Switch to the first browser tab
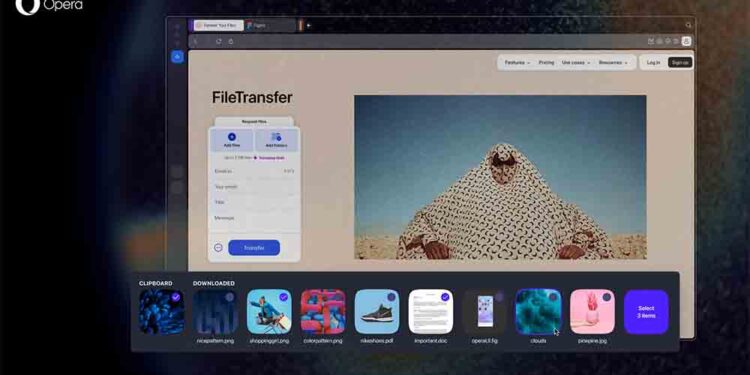This screenshot has height=375, width=750. coord(218,25)
